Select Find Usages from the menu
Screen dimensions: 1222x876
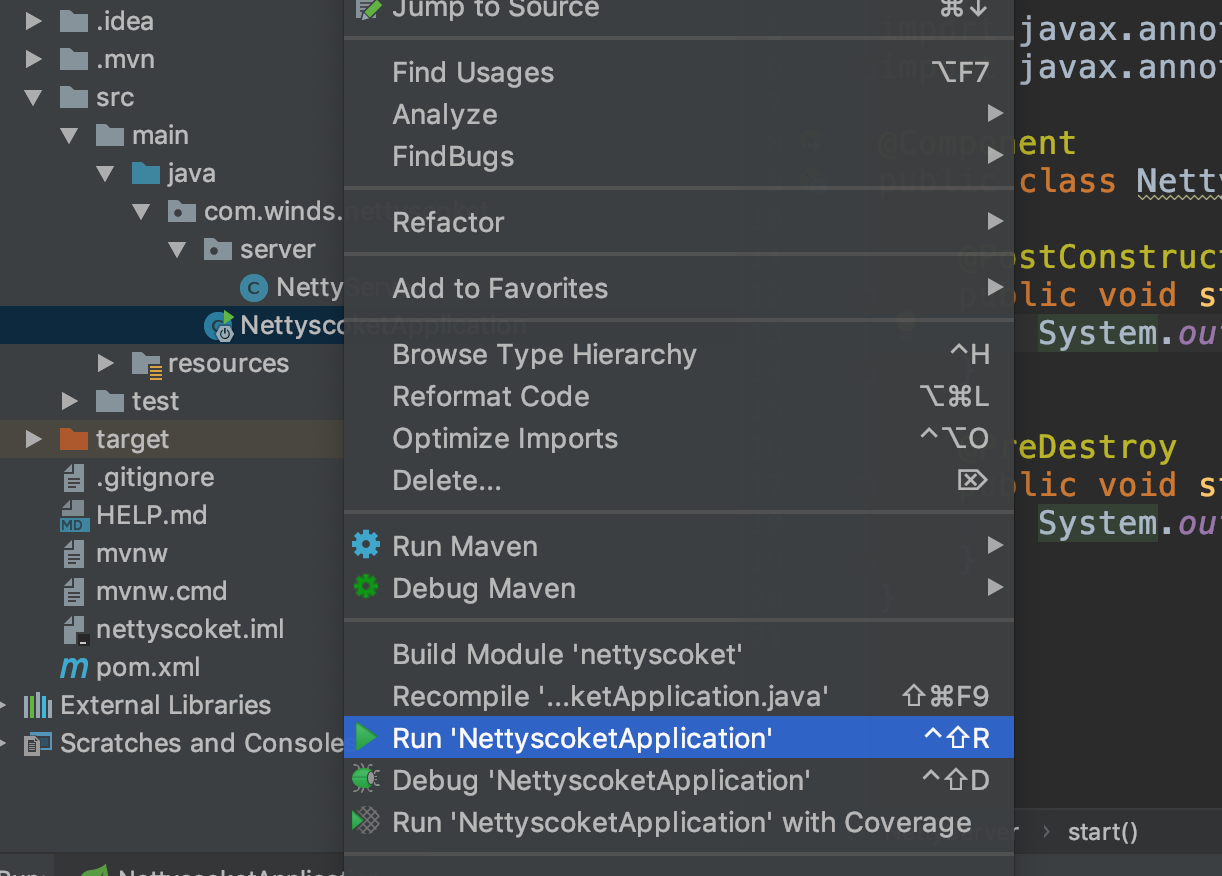(473, 72)
